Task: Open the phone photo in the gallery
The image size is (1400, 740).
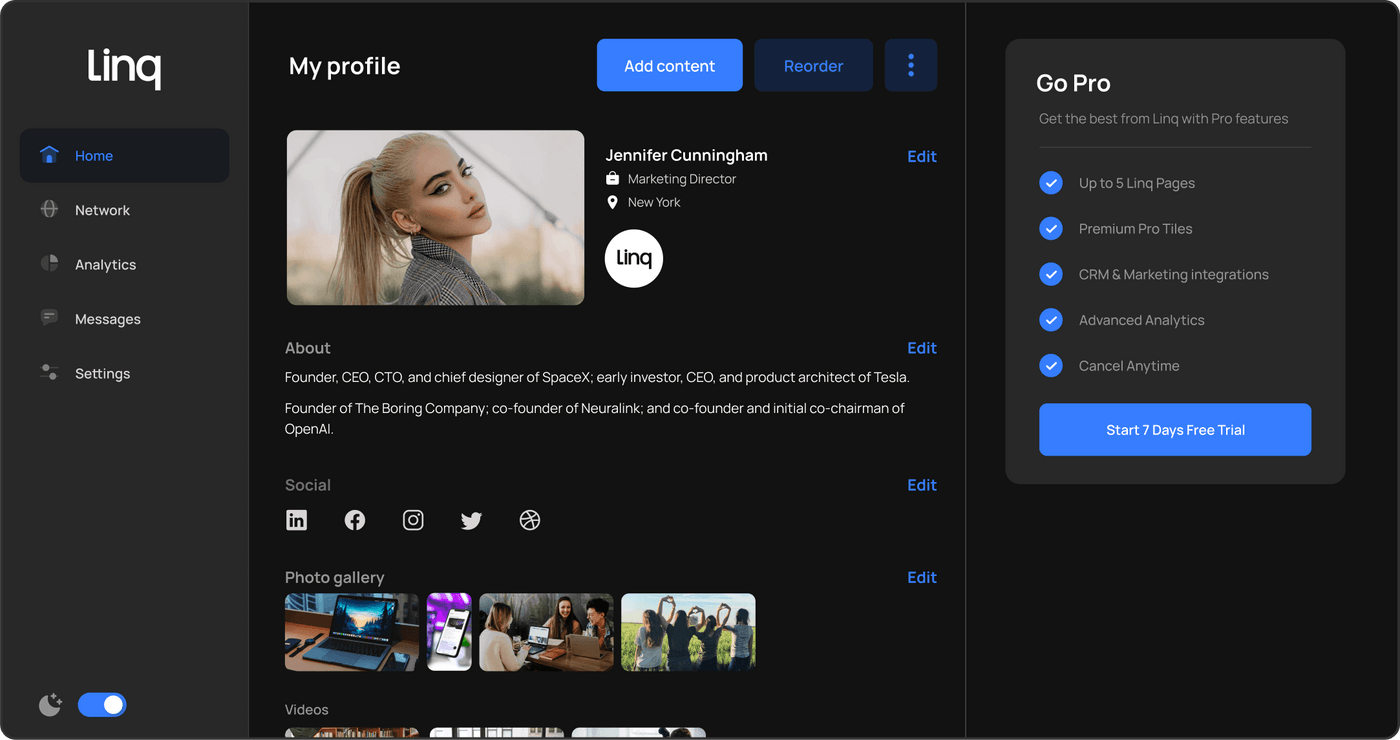Action: (x=449, y=632)
